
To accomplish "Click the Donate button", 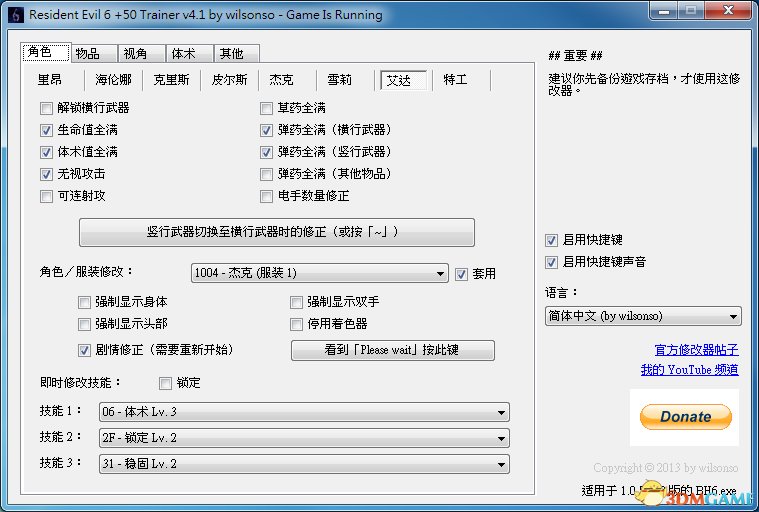I will [x=685, y=417].
